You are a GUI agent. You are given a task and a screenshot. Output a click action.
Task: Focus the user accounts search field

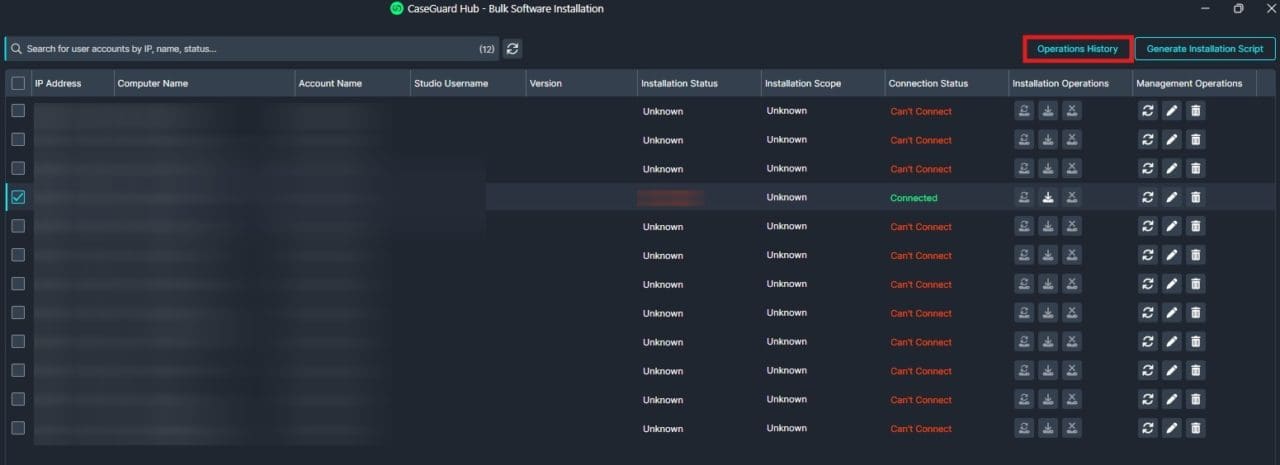coord(240,48)
